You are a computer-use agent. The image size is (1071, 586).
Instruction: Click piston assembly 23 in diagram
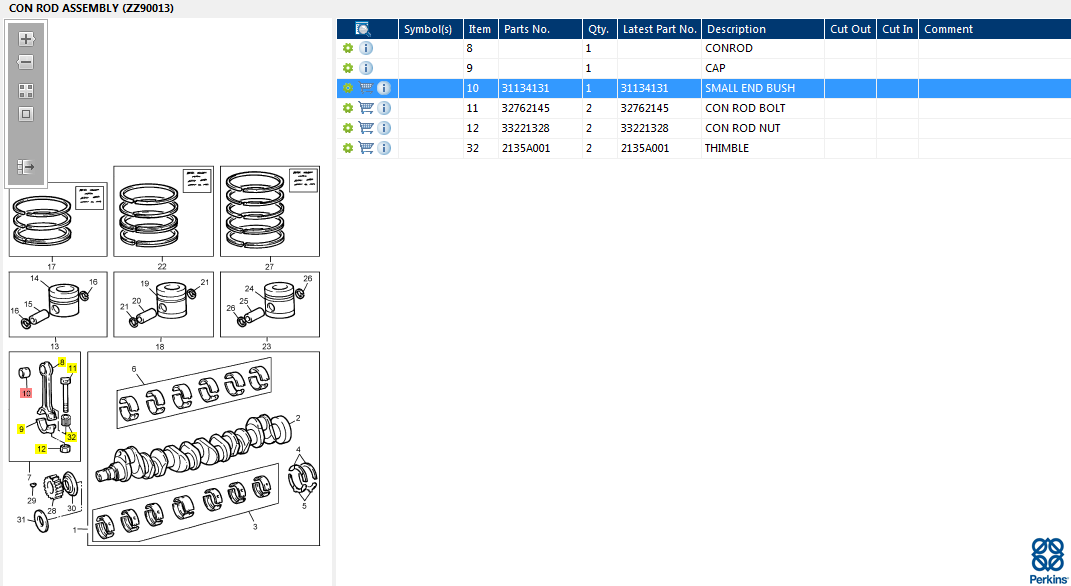[x=270, y=305]
